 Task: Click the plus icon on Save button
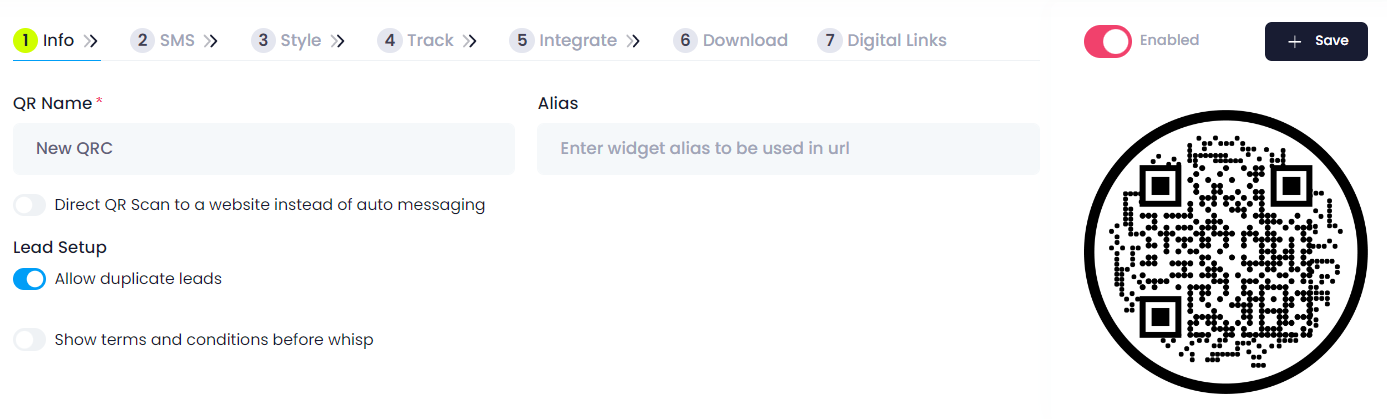coord(1295,41)
